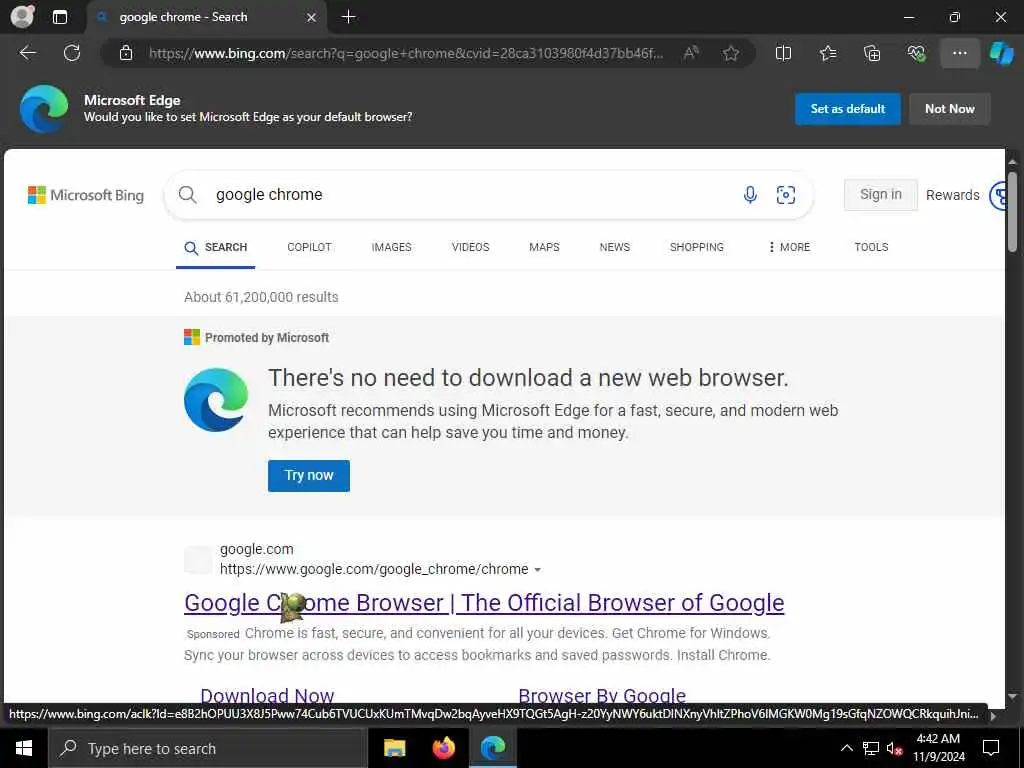Open TOOLS options

(871, 248)
